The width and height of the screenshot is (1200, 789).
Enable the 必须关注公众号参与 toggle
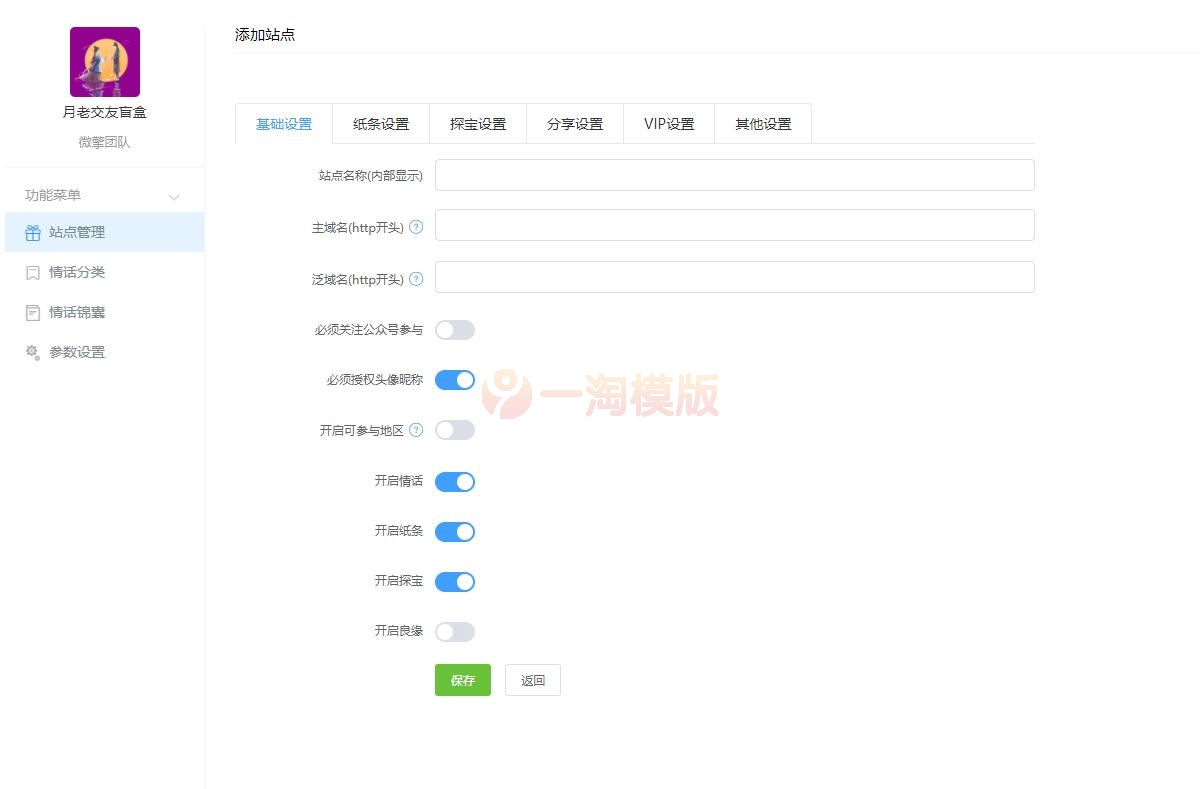pos(455,329)
